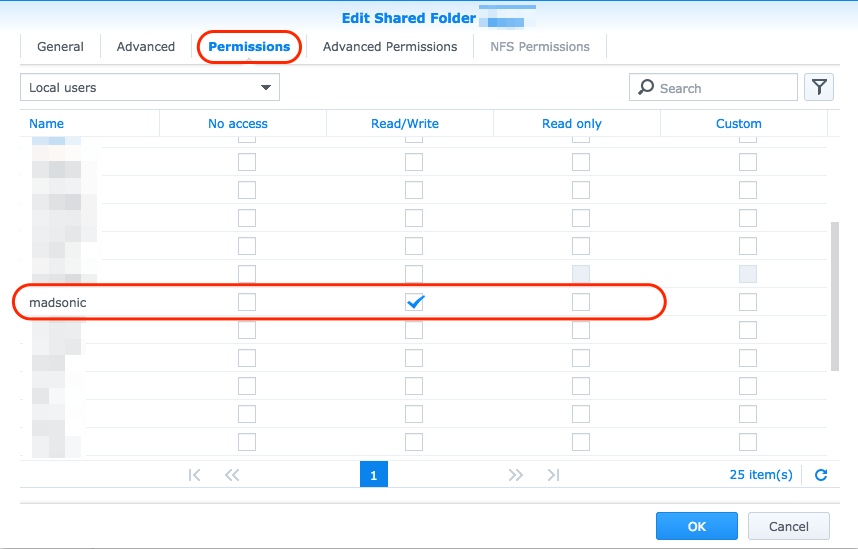858x549 pixels.
Task: Click the refresh icon beside 25 item(s)
Action: click(x=821, y=475)
